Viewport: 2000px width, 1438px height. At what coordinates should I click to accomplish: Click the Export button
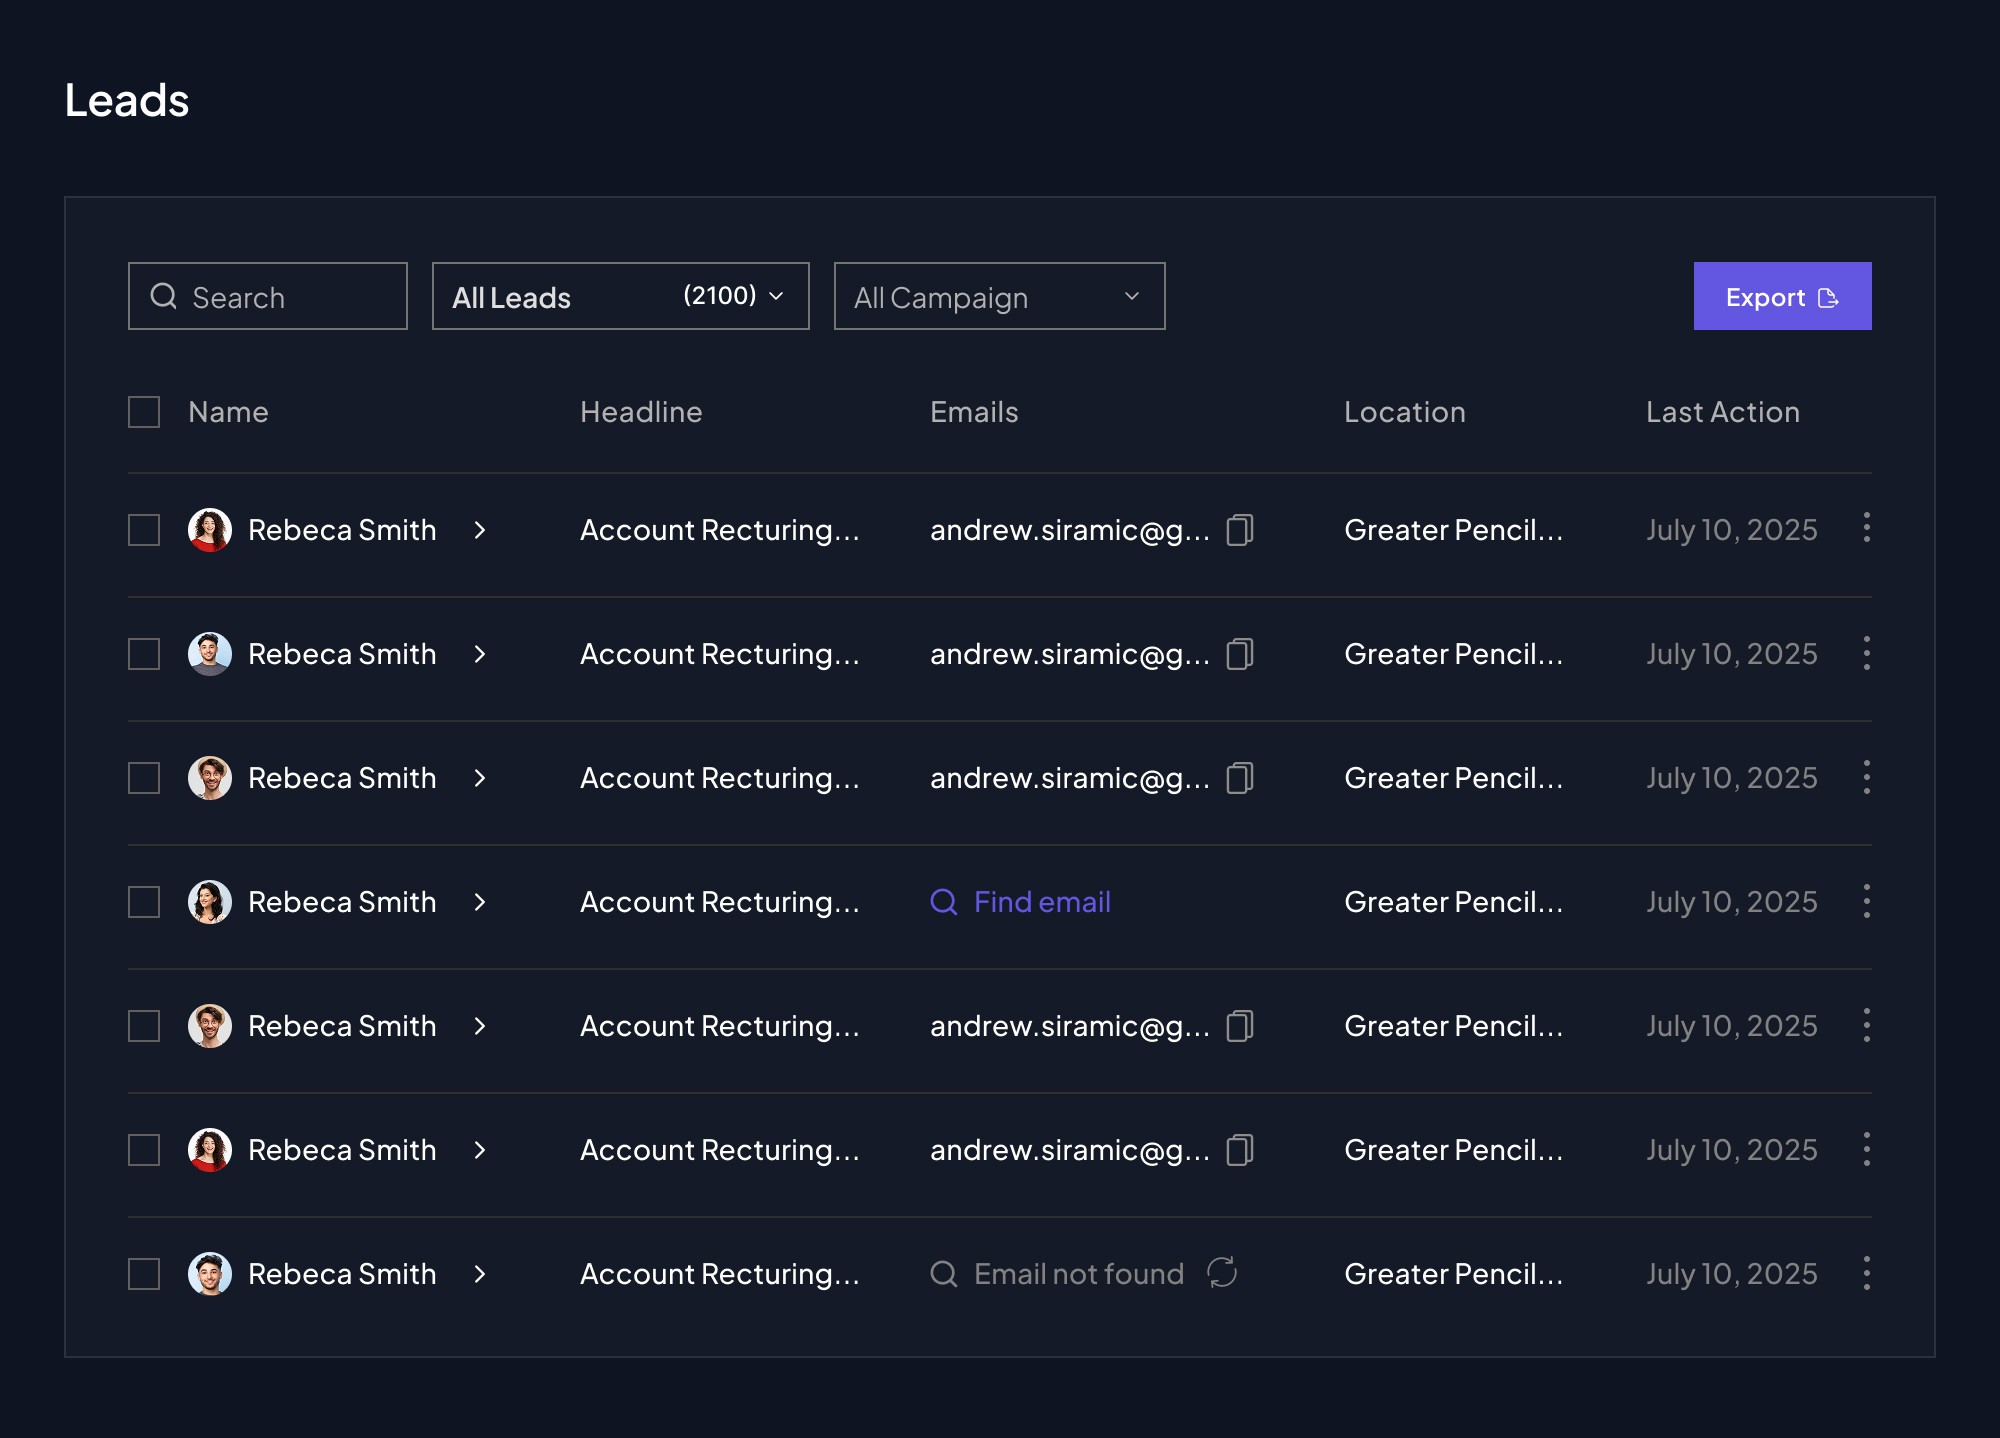click(x=1782, y=296)
